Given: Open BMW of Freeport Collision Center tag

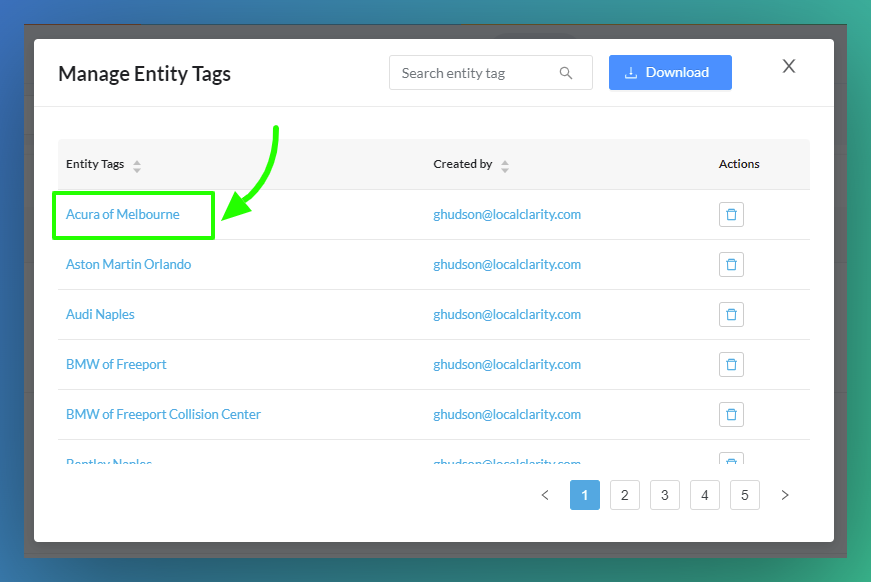Looking at the screenshot, I should click(163, 414).
